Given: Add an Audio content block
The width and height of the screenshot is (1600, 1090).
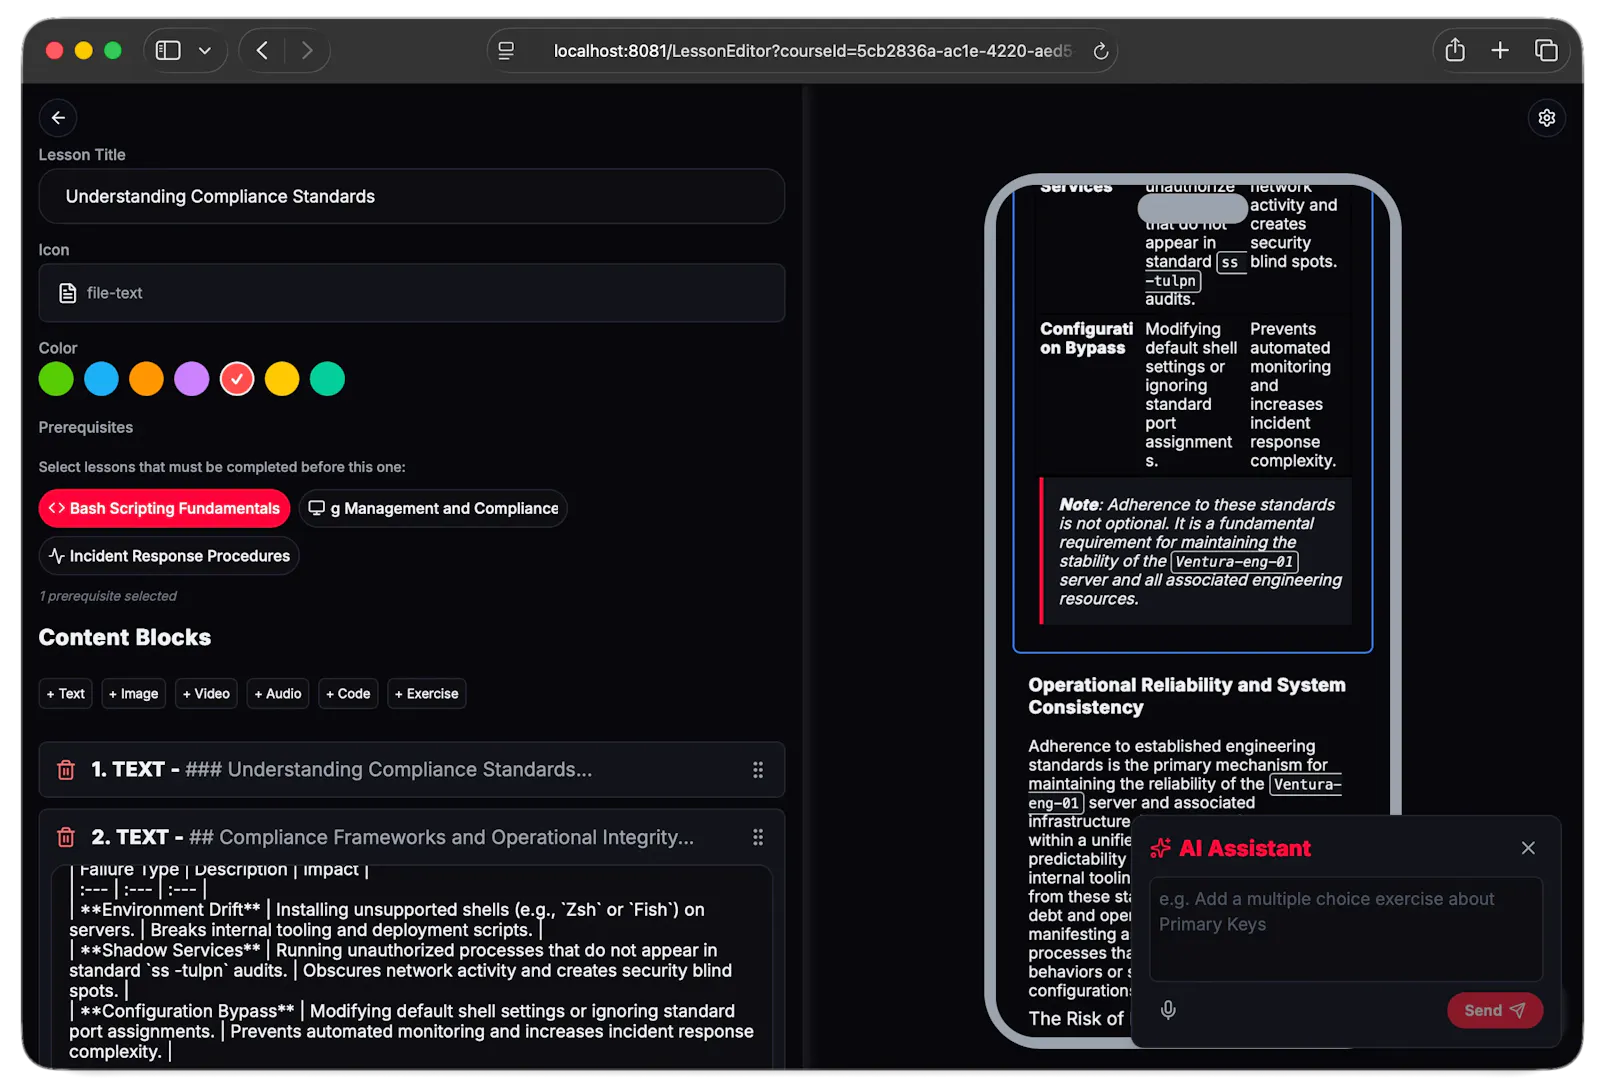Looking at the screenshot, I should [278, 694].
